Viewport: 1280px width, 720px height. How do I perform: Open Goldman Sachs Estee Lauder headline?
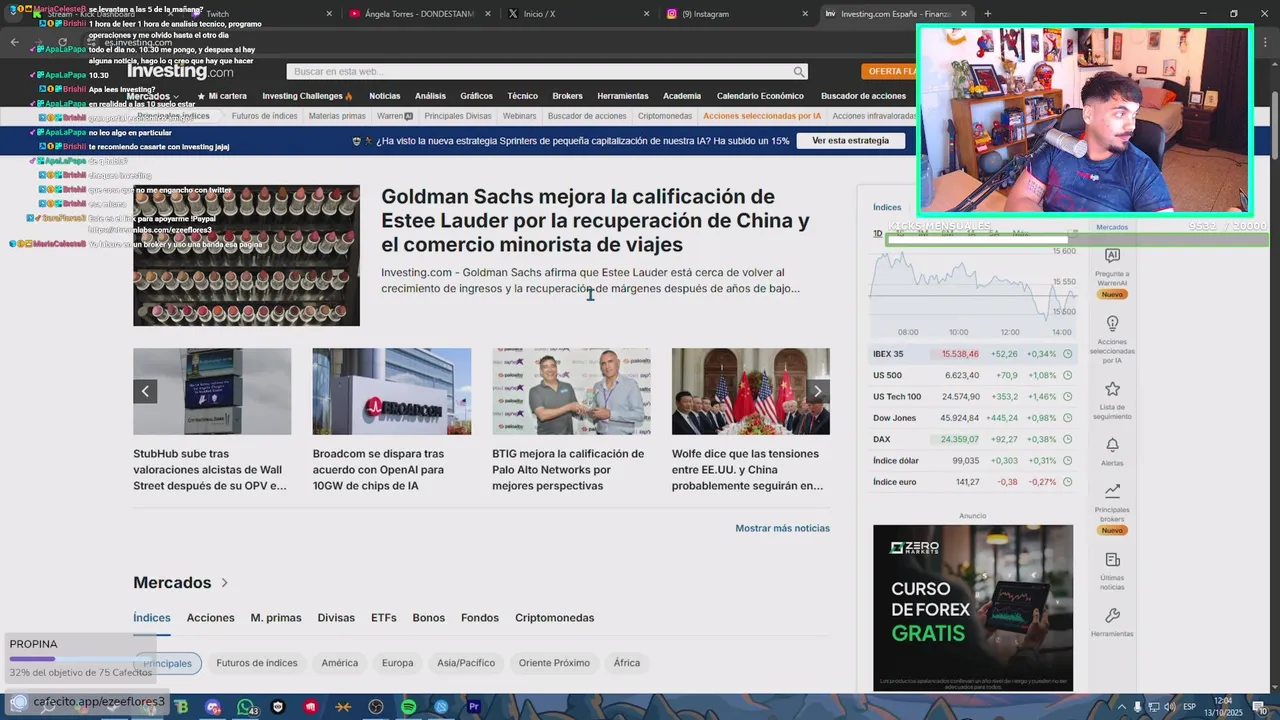pos(595,220)
